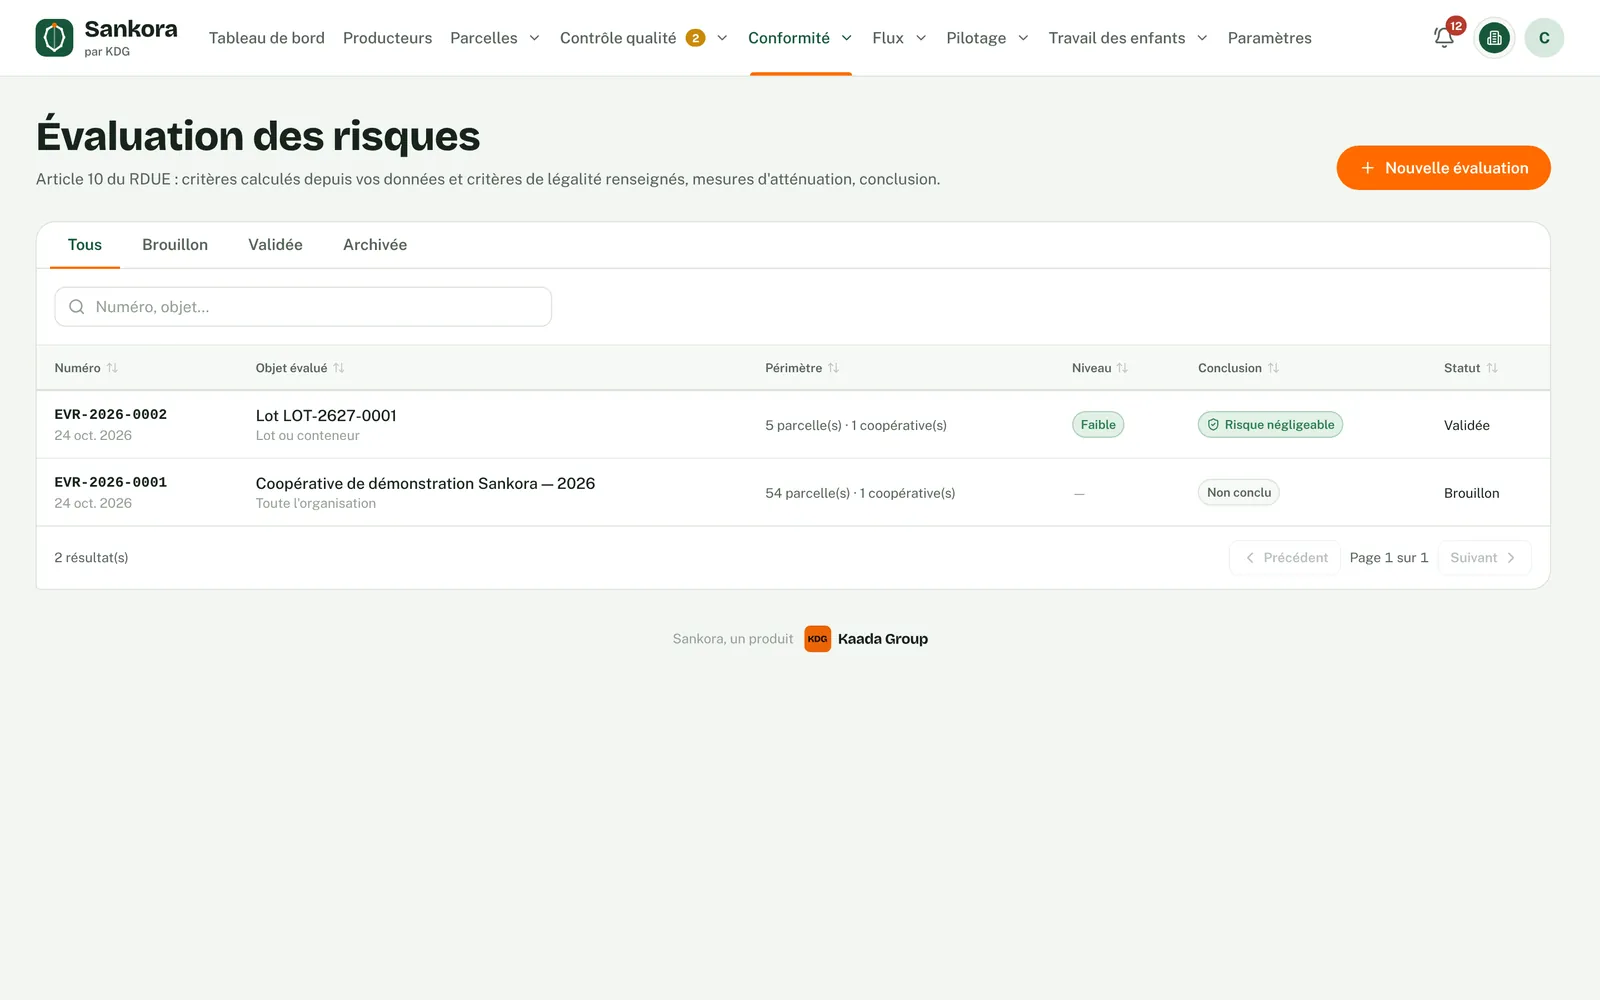Click the Non conclu badge
The width and height of the screenshot is (1600, 1000).
1239,493
